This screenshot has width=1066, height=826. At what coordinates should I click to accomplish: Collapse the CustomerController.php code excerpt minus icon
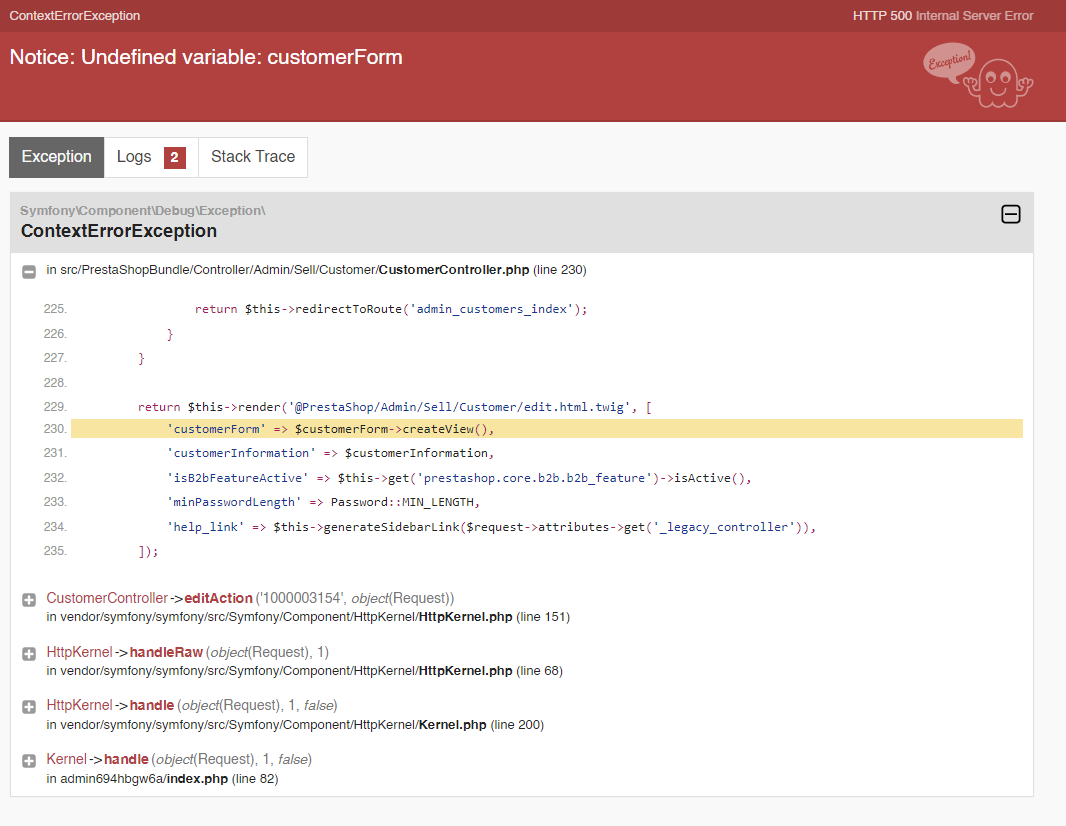[x=29, y=271]
